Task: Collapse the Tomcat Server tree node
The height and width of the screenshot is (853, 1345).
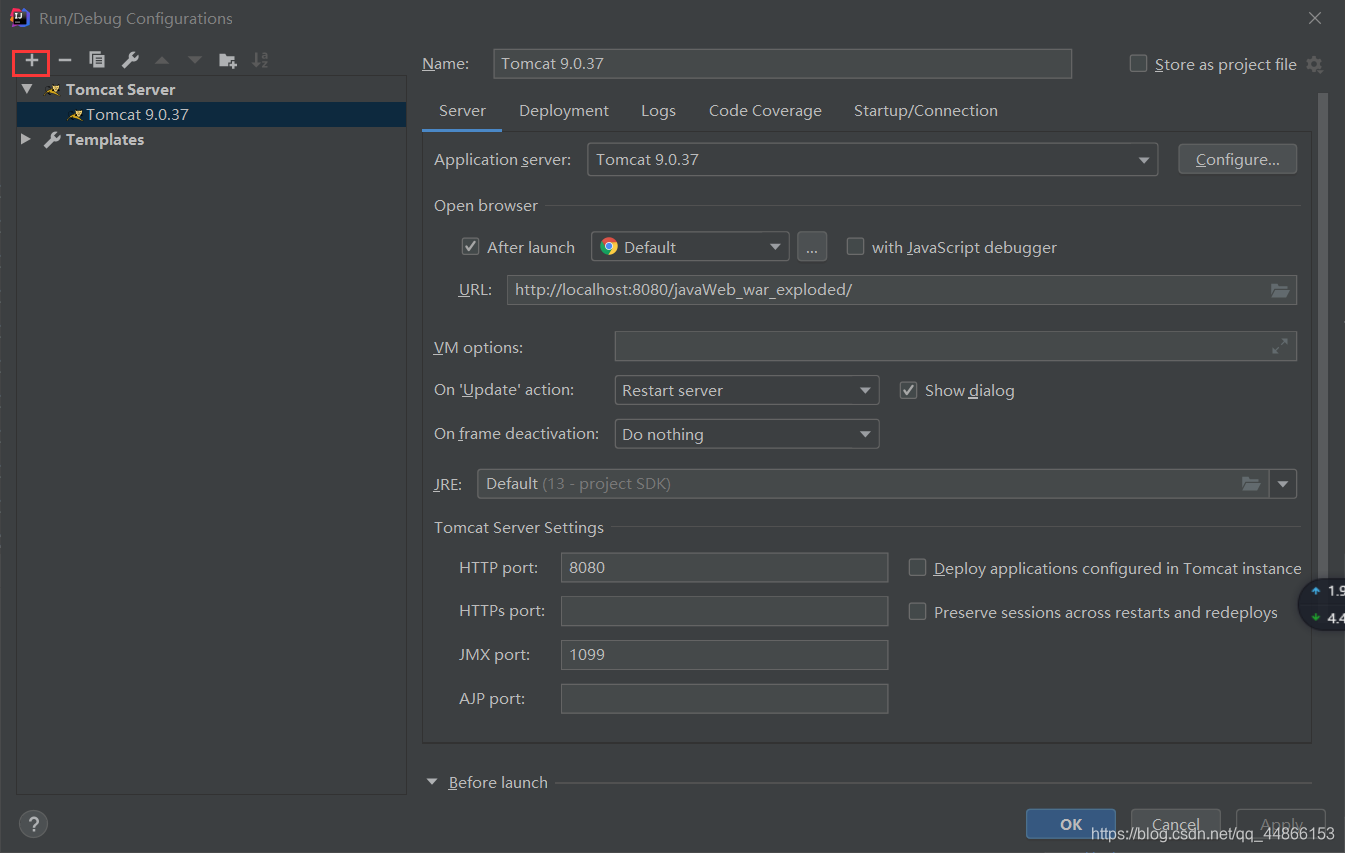Action: [x=27, y=89]
